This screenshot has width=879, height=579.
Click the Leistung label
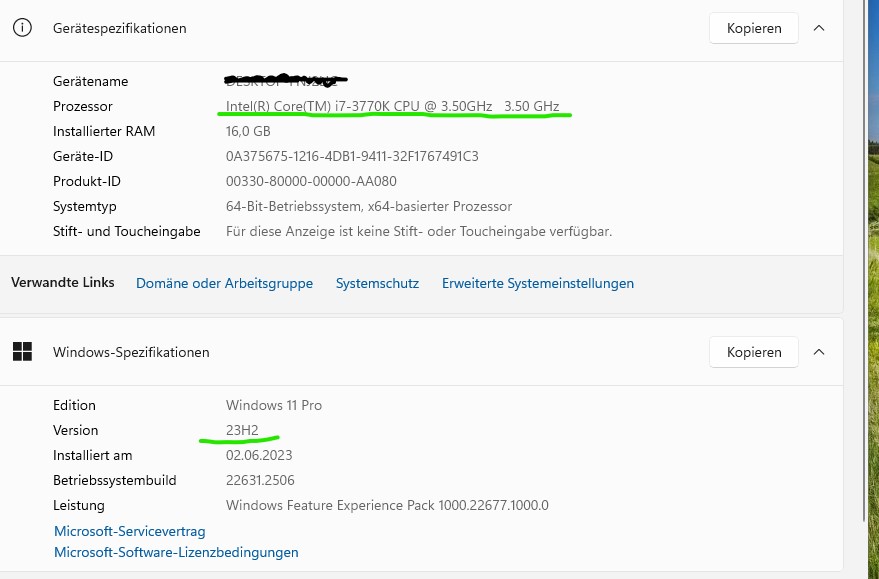(x=78, y=505)
